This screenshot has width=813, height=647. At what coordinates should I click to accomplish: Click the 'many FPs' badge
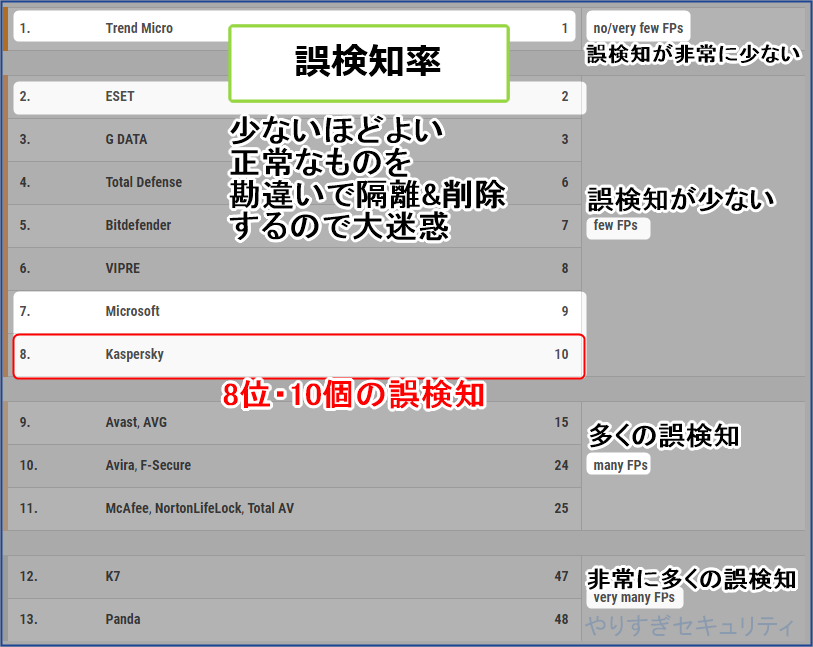pyautogui.click(x=618, y=465)
